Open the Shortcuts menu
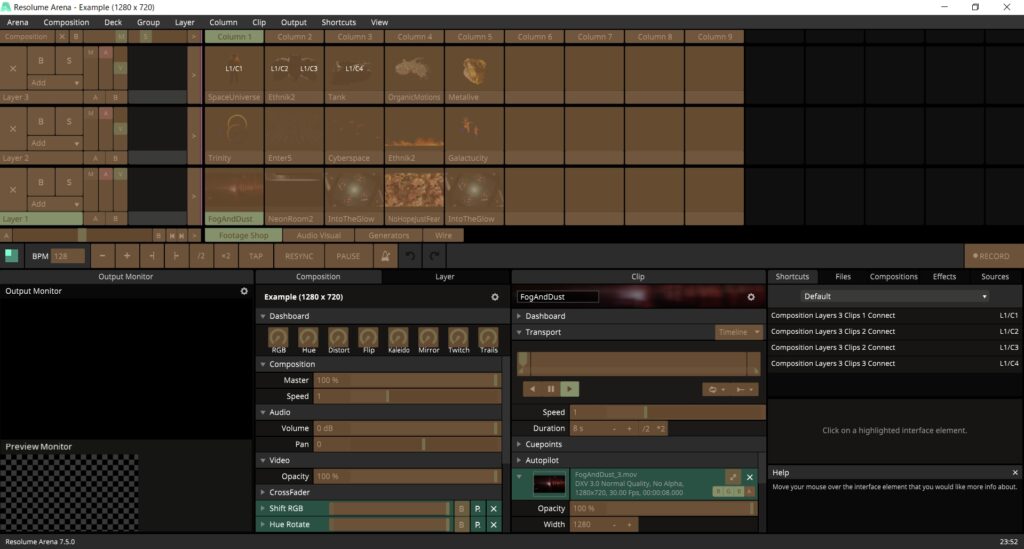Screen dimensions: 1024x549 [338, 22]
